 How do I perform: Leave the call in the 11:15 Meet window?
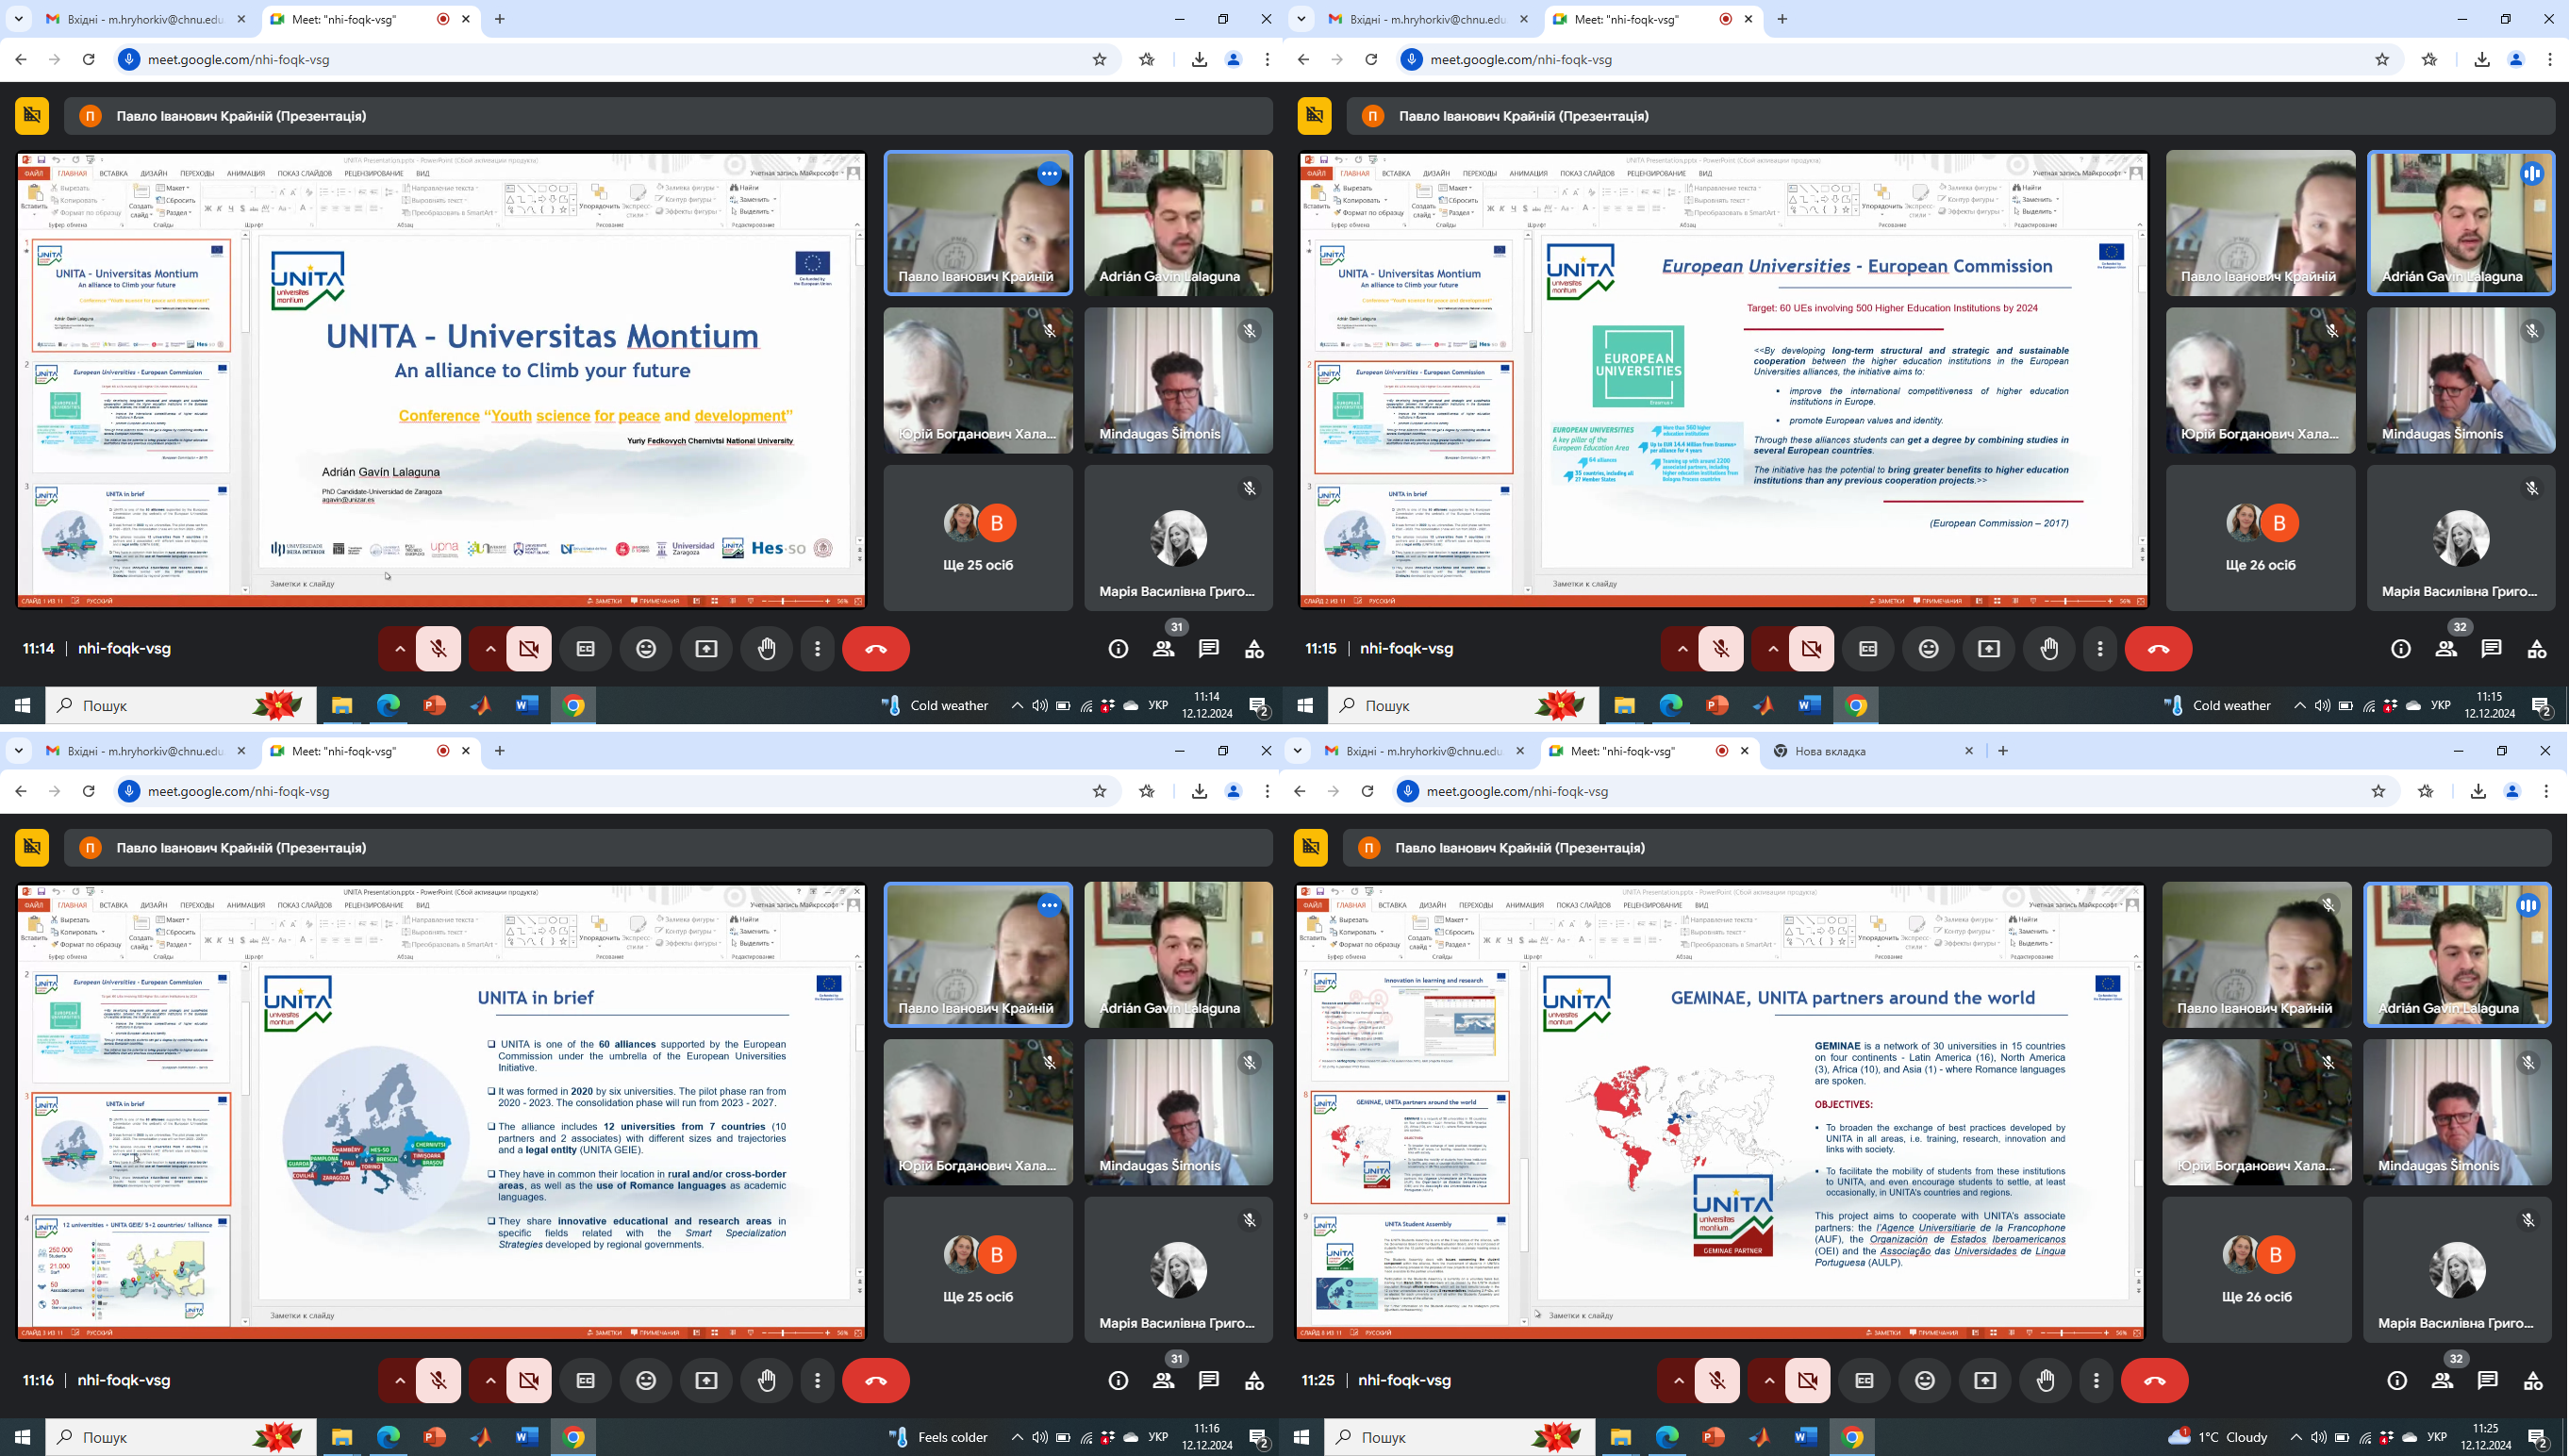[x=2158, y=649]
